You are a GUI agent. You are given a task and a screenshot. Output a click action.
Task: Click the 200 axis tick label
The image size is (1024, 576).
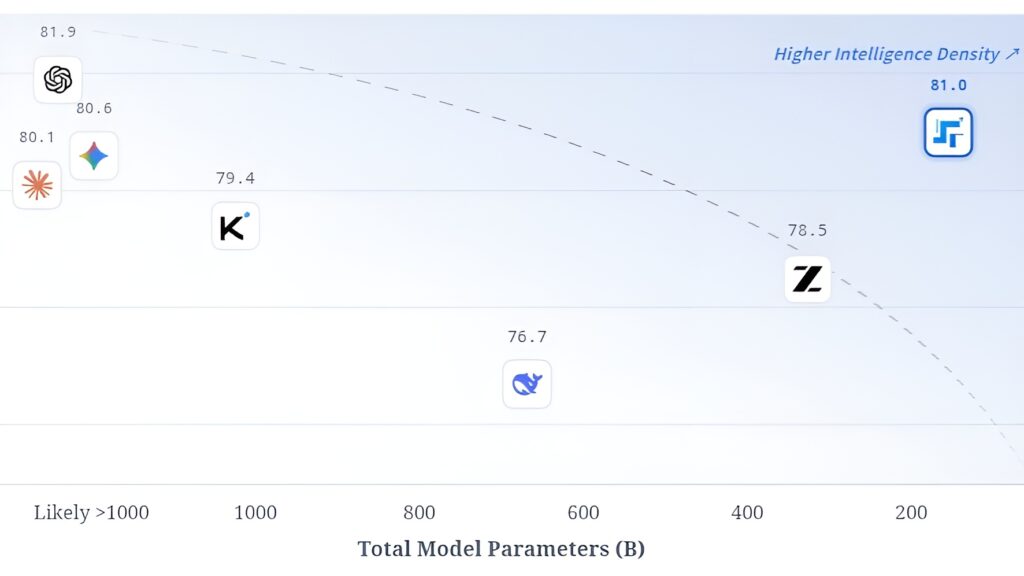[x=911, y=513]
